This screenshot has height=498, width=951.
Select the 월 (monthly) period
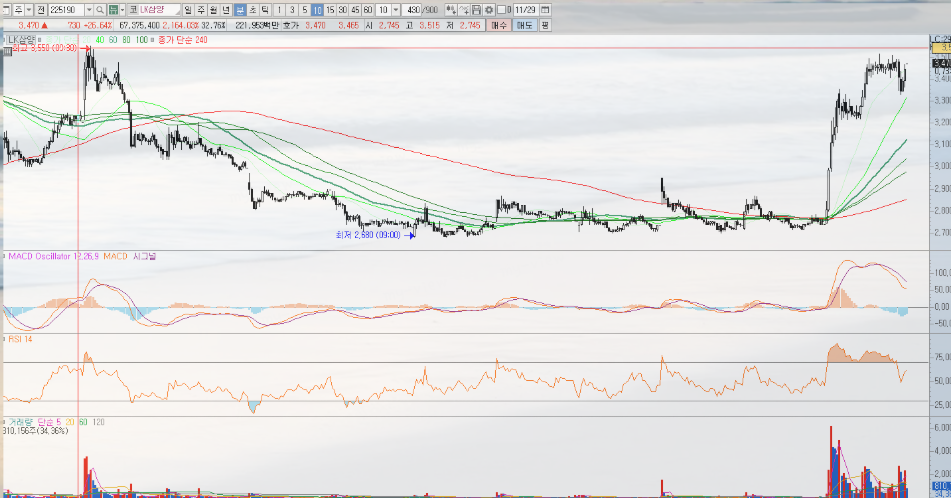pos(213,10)
